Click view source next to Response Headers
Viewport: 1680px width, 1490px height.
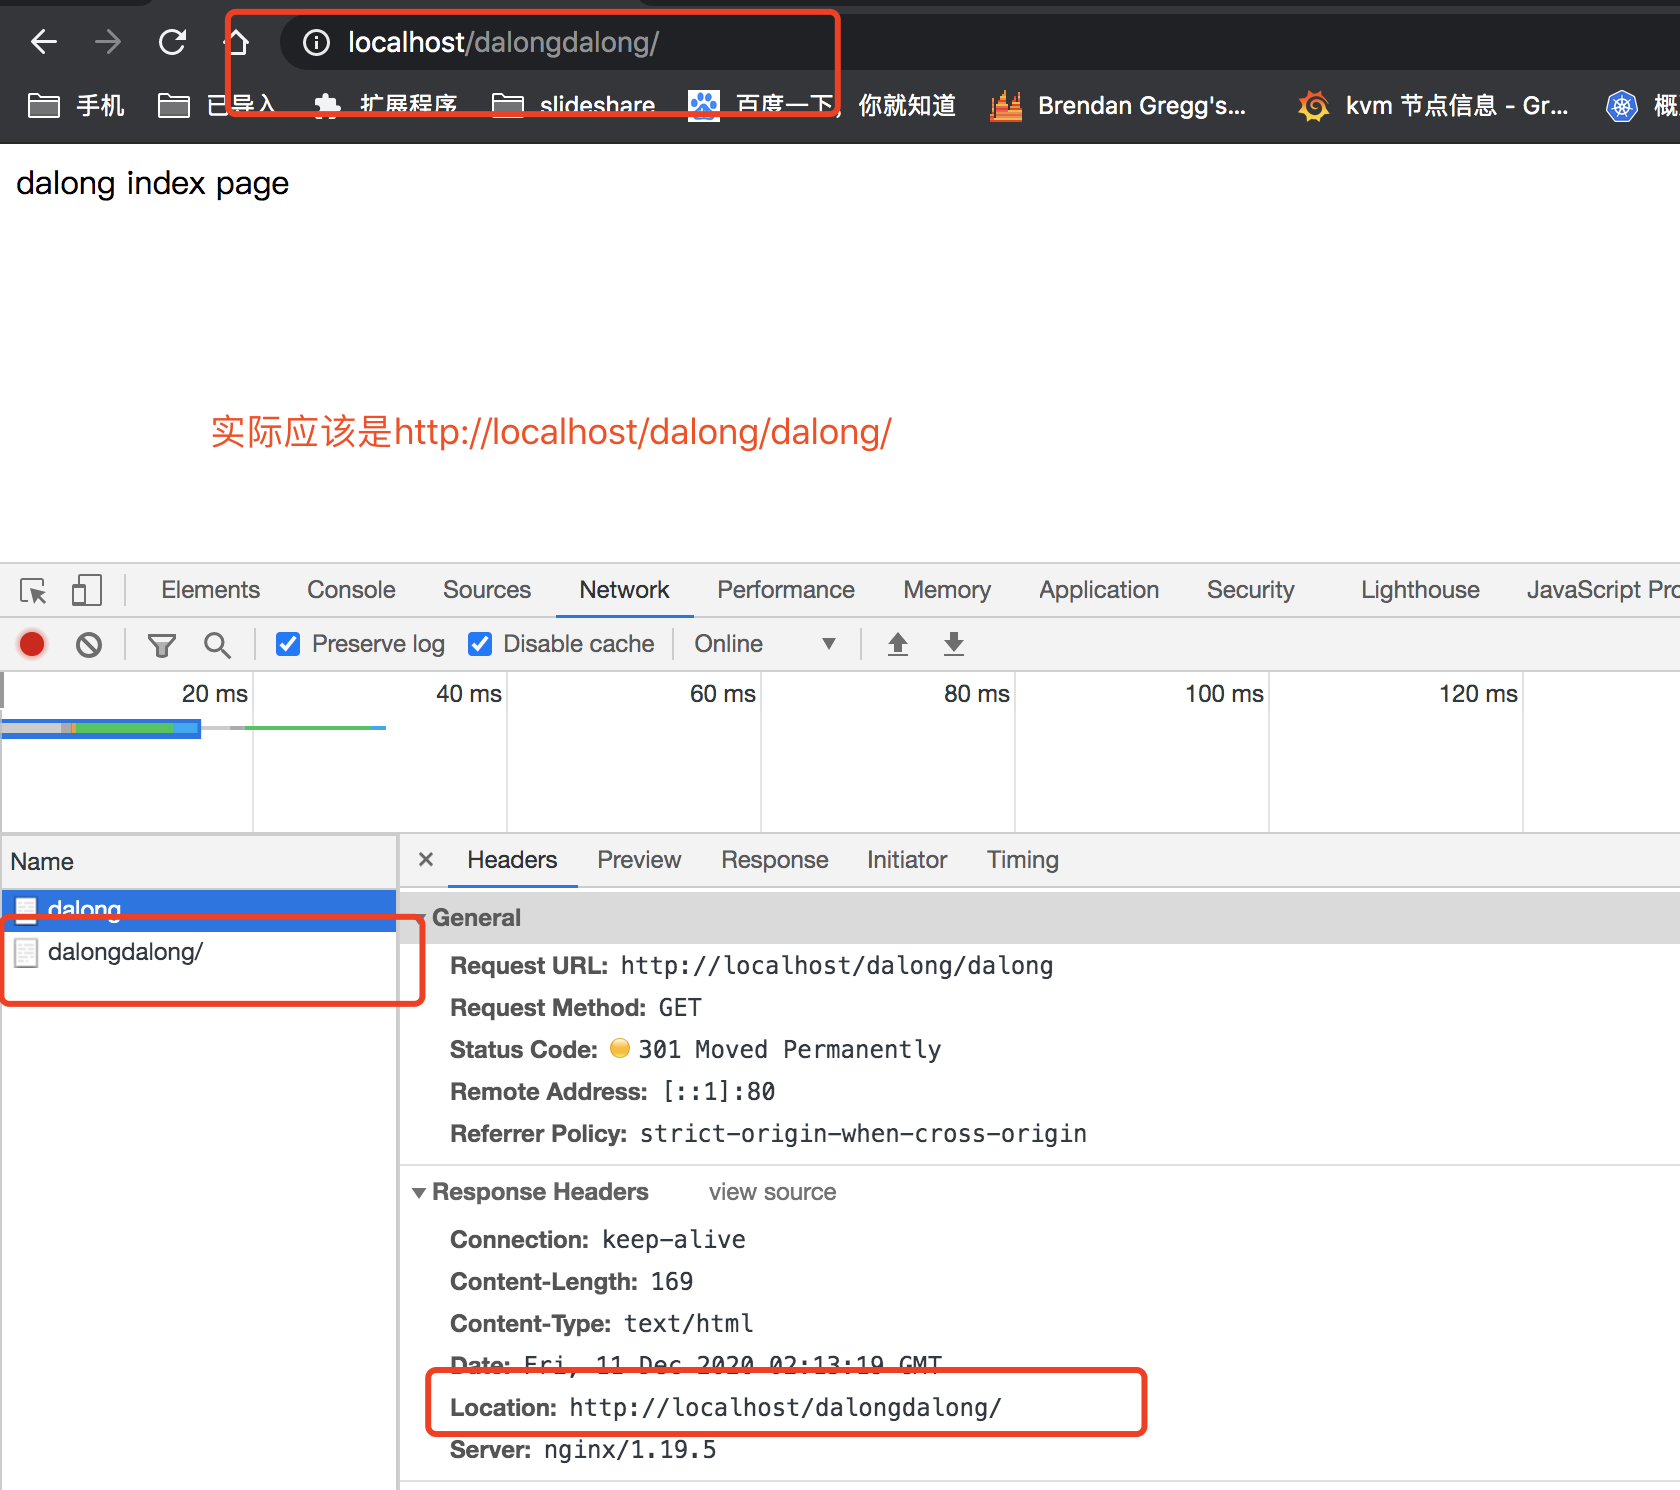[772, 1192]
